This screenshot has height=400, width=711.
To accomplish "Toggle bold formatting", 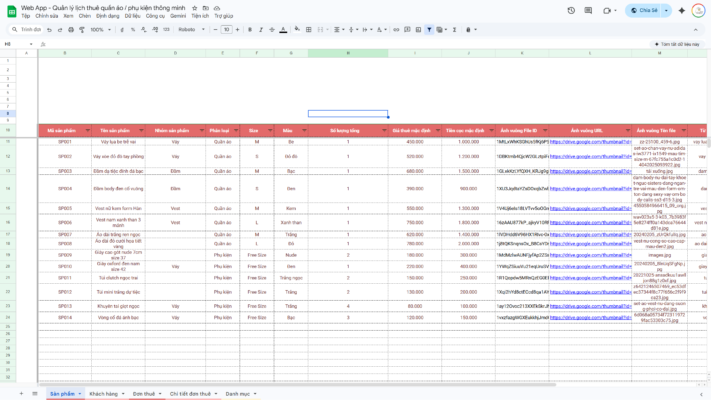I will [x=248, y=30].
